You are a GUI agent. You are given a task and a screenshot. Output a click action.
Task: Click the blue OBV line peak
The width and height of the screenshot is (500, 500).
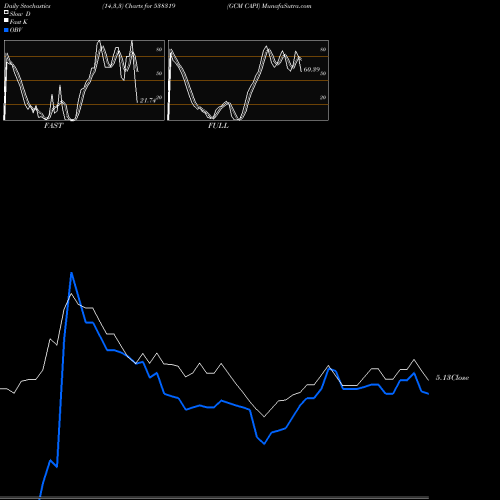71,273
